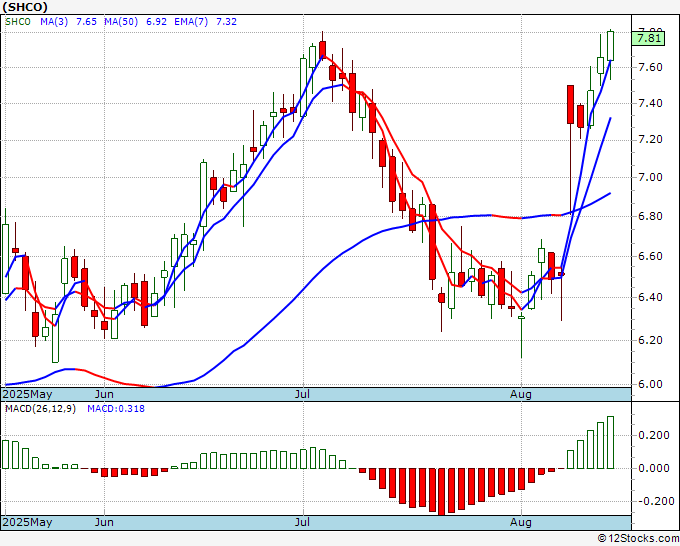
Task: Click the 7.40 price axis label
Action: (651, 103)
